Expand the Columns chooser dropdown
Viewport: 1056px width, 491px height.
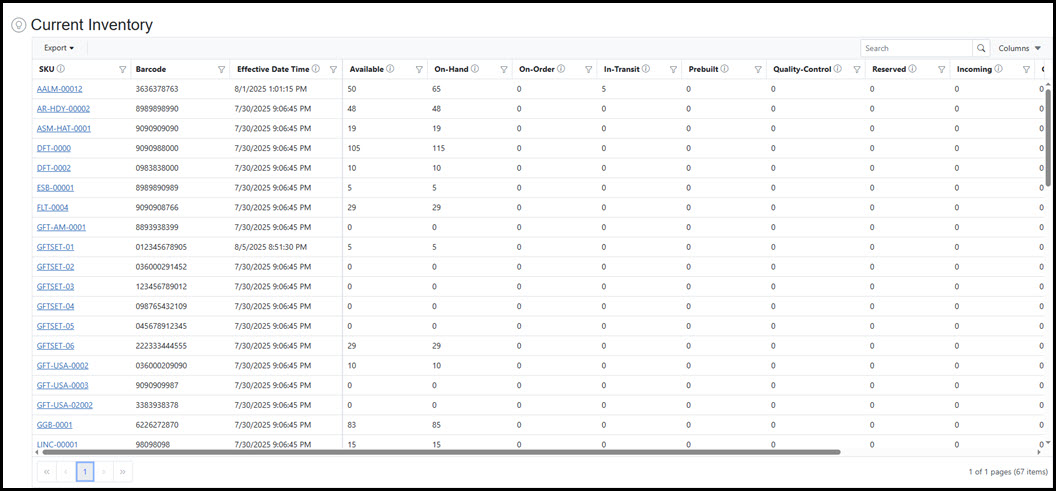click(x=1019, y=48)
